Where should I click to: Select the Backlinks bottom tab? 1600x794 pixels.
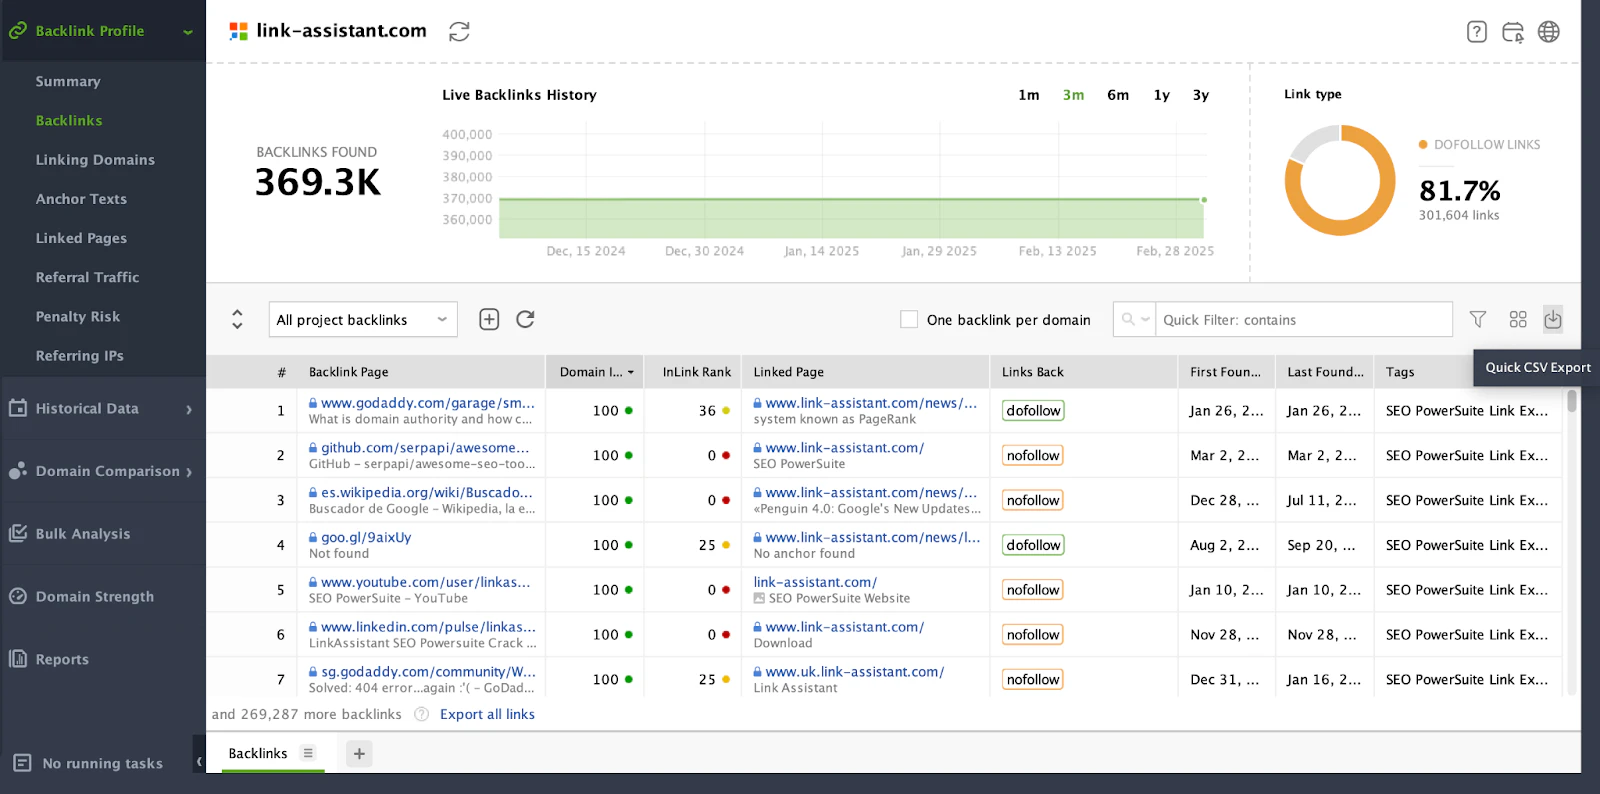[x=258, y=753]
